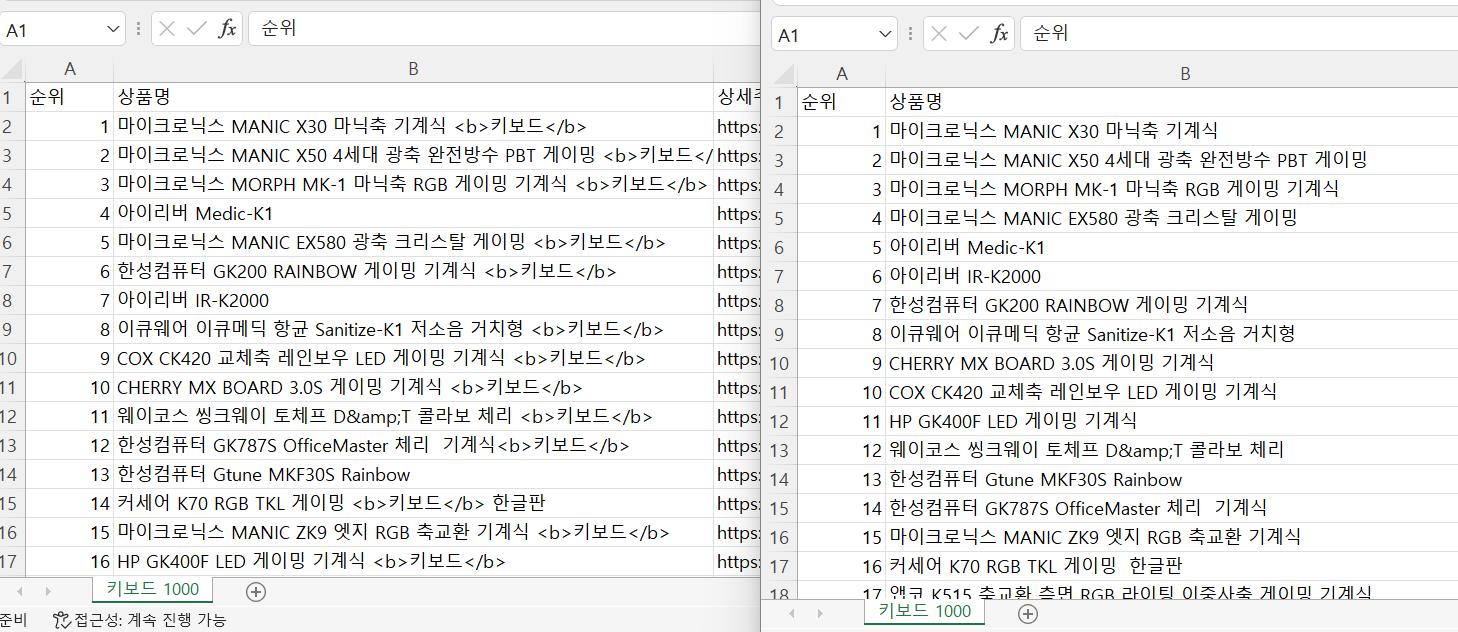Click the Name Box in the left Excel window

pyautogui.click(x=52, y=30)
